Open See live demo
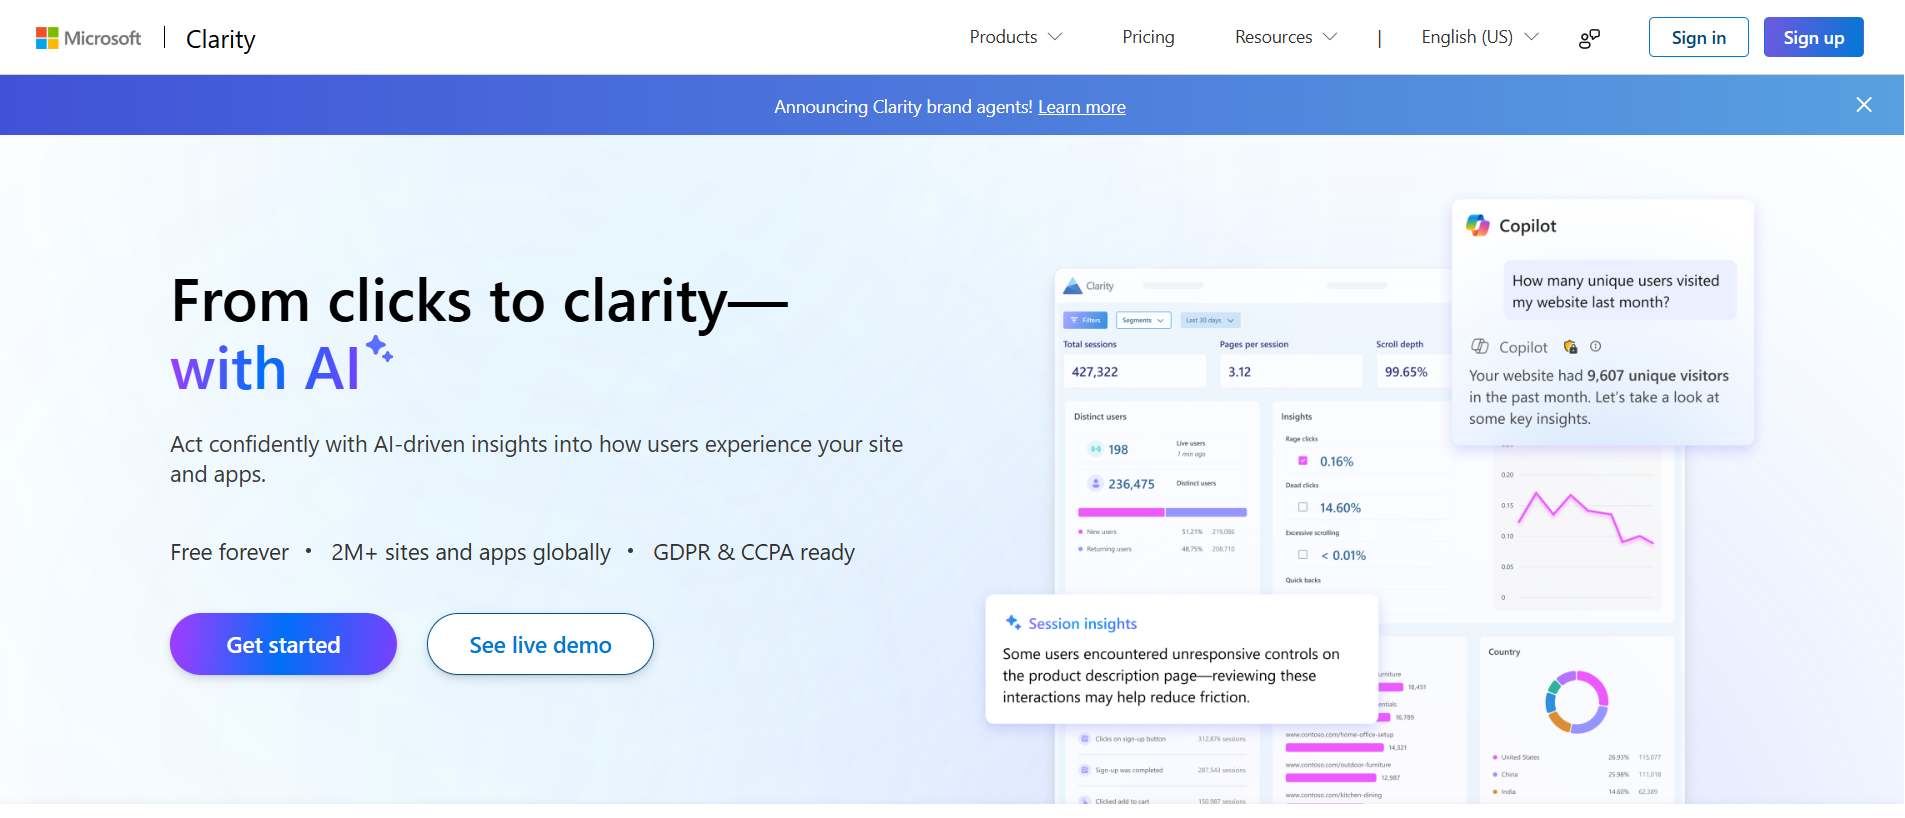Screen dimensions: 1905x818 pos(540,644)
